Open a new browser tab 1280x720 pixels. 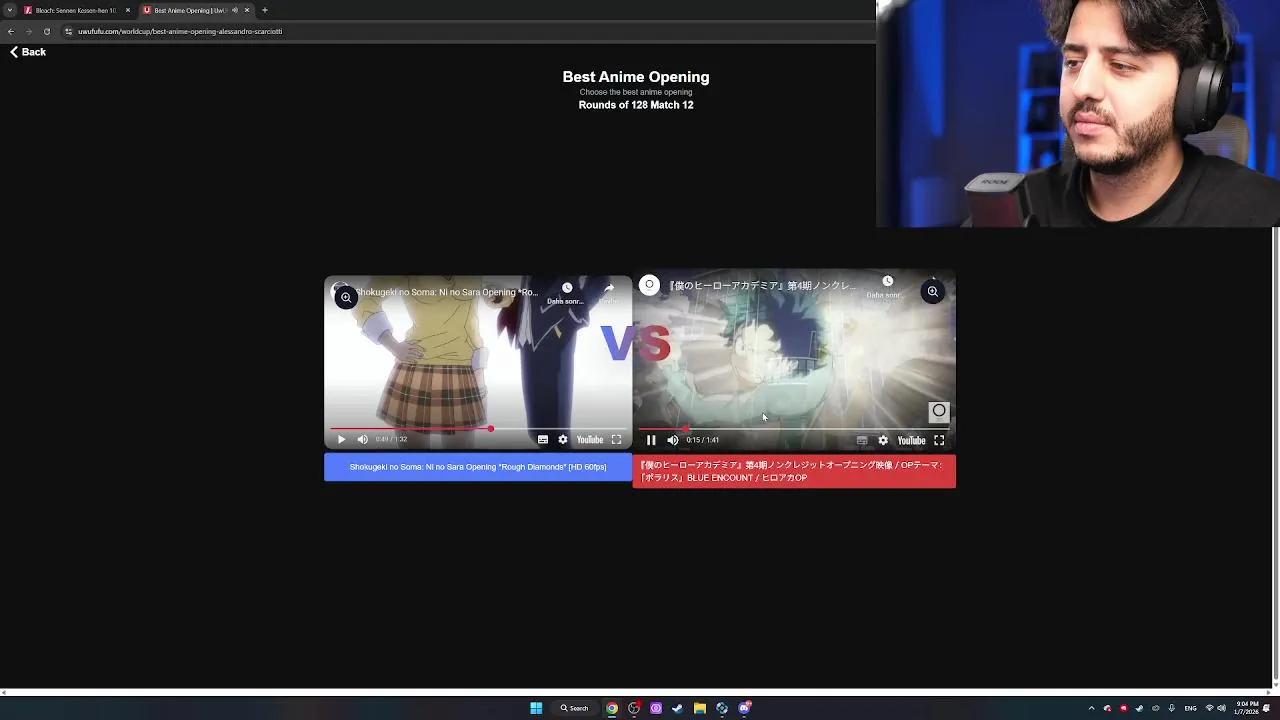[265, 10]
